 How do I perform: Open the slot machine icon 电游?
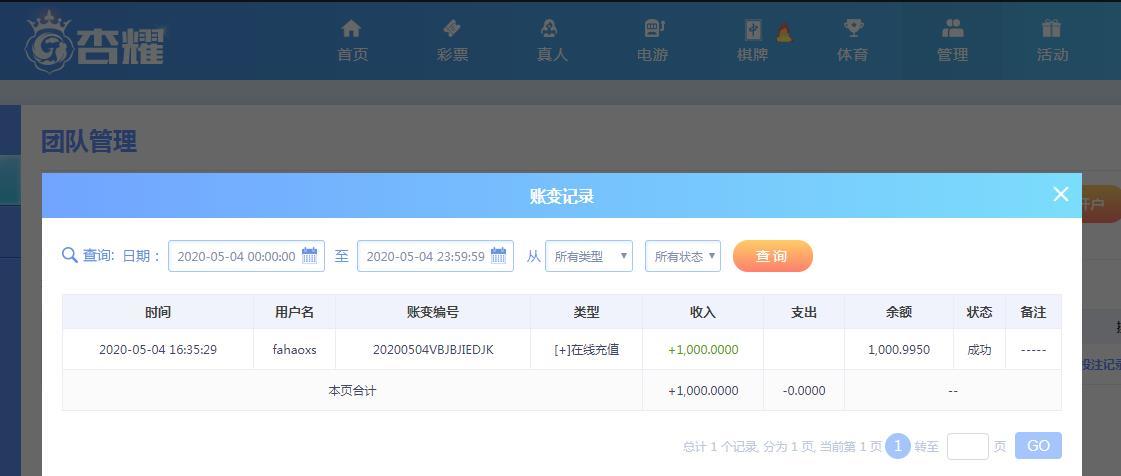tap(652, 28)
